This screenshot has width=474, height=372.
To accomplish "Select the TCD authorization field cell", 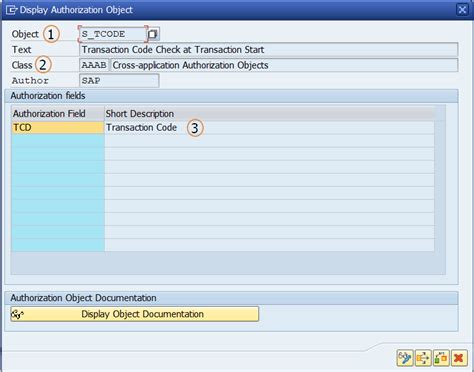I will click(58, 127).
